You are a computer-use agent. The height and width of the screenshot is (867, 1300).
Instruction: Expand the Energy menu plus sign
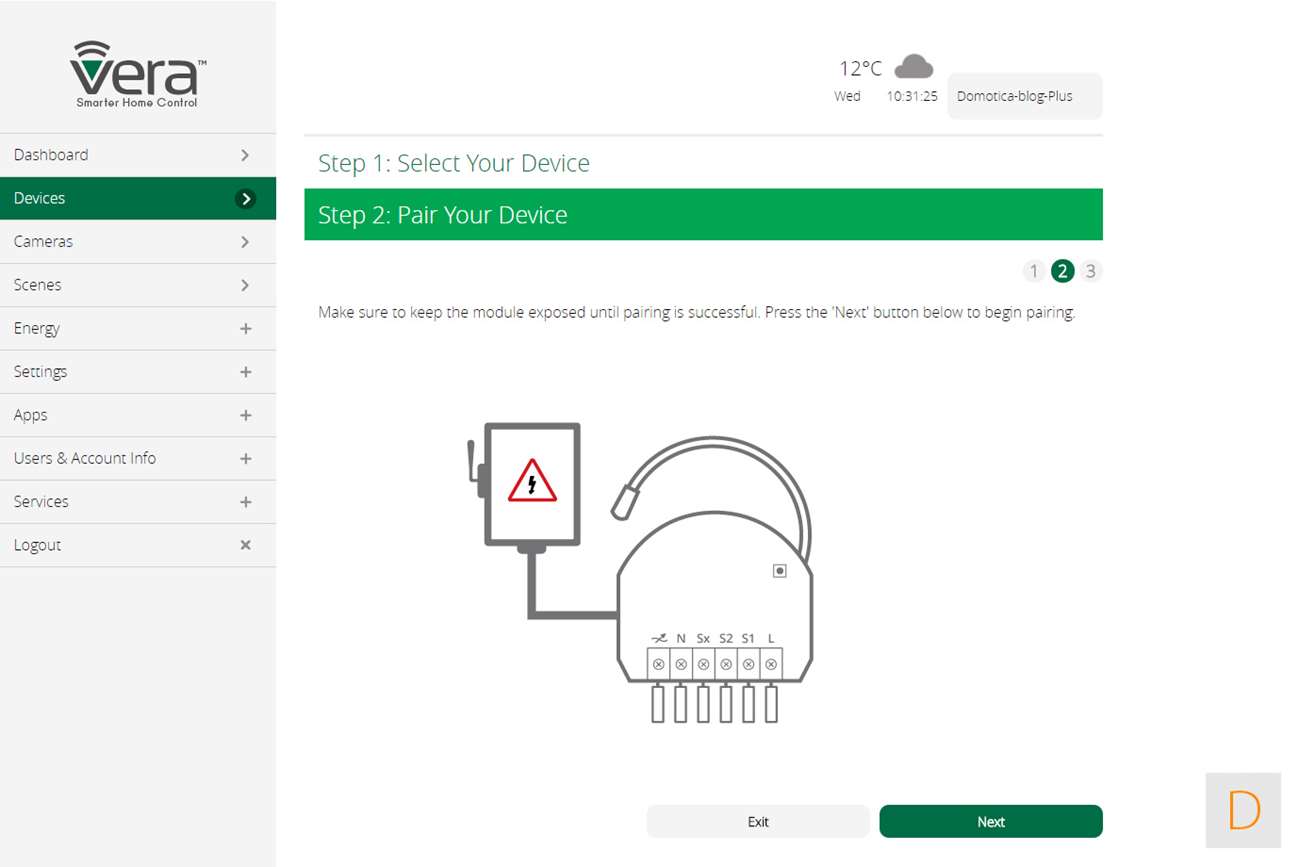[x=245, y=328]
